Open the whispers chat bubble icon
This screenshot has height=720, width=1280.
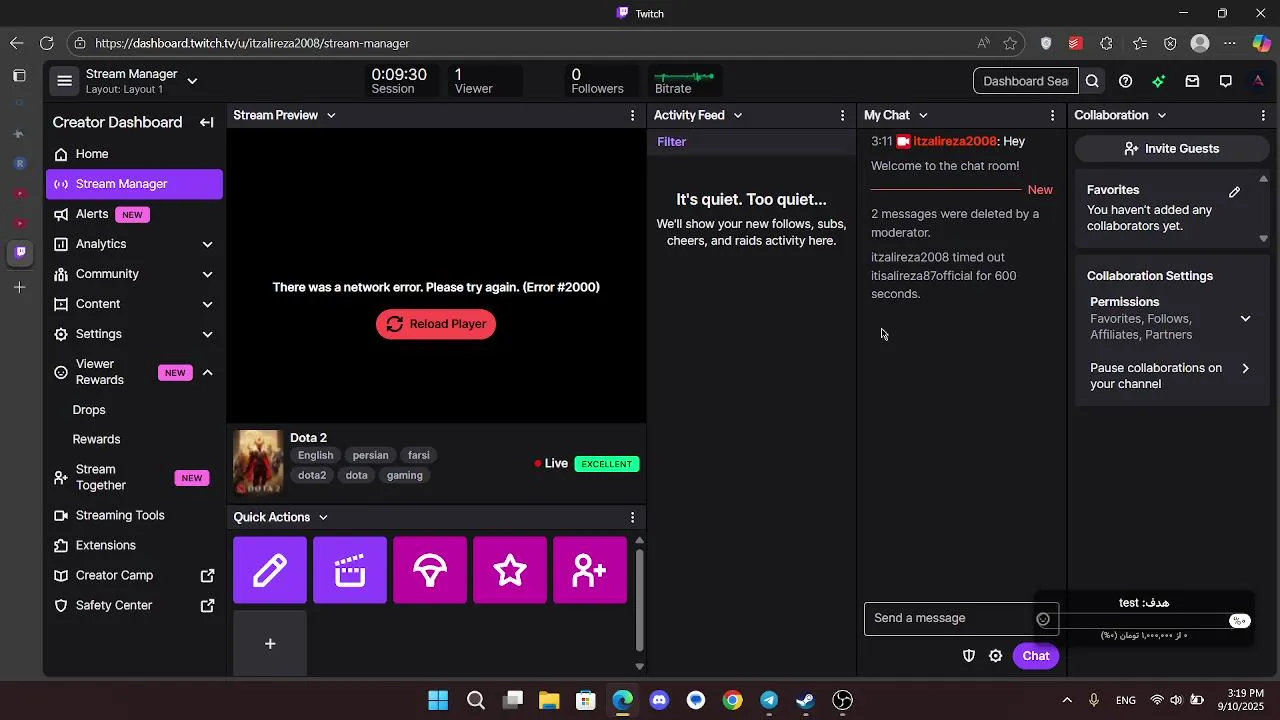pos(1225,81)
